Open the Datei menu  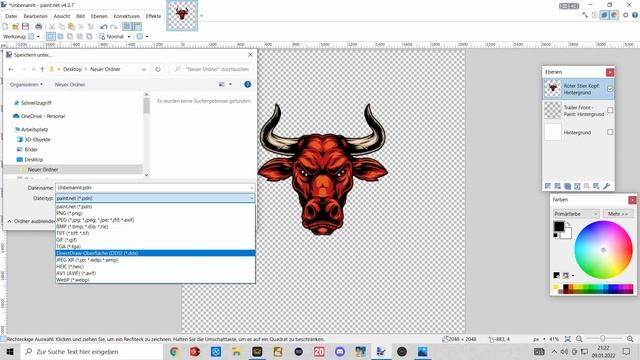(x=11, y=16)
